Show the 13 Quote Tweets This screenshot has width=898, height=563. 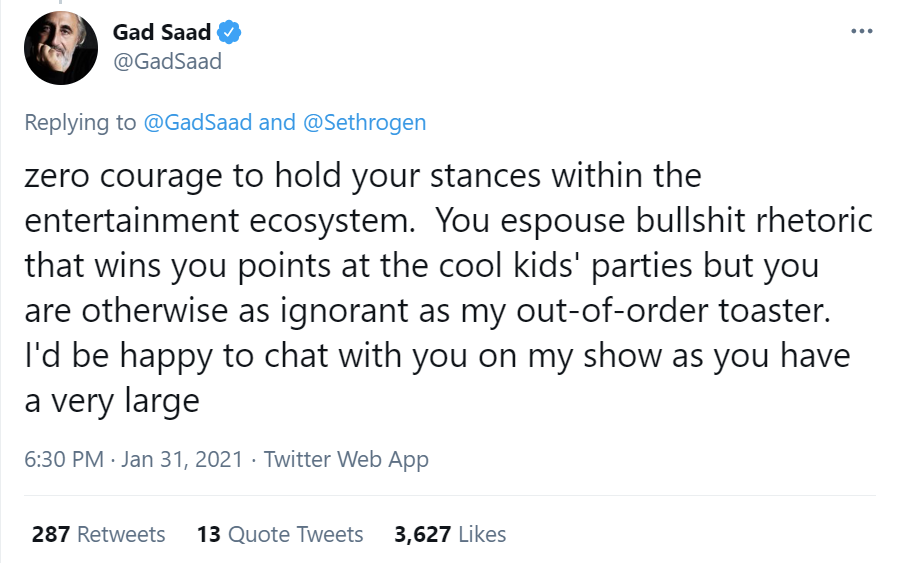pos(280,534)
